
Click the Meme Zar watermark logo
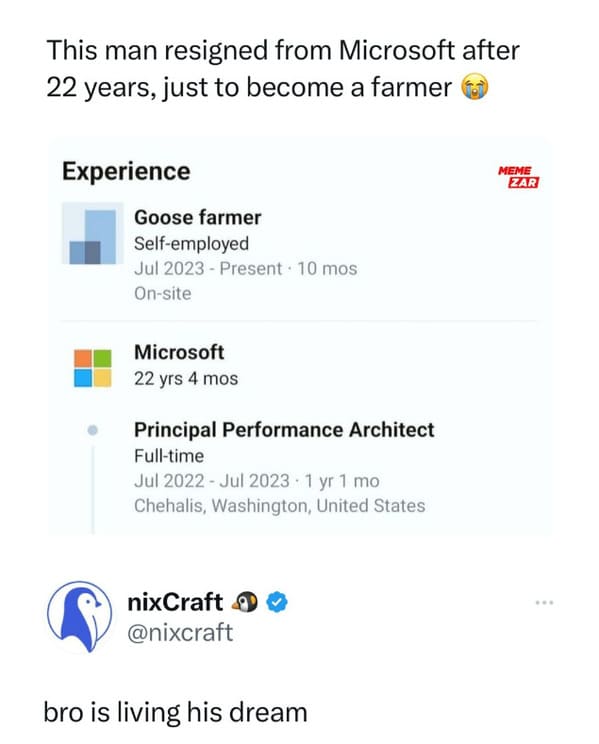click(x=518, y=177)
